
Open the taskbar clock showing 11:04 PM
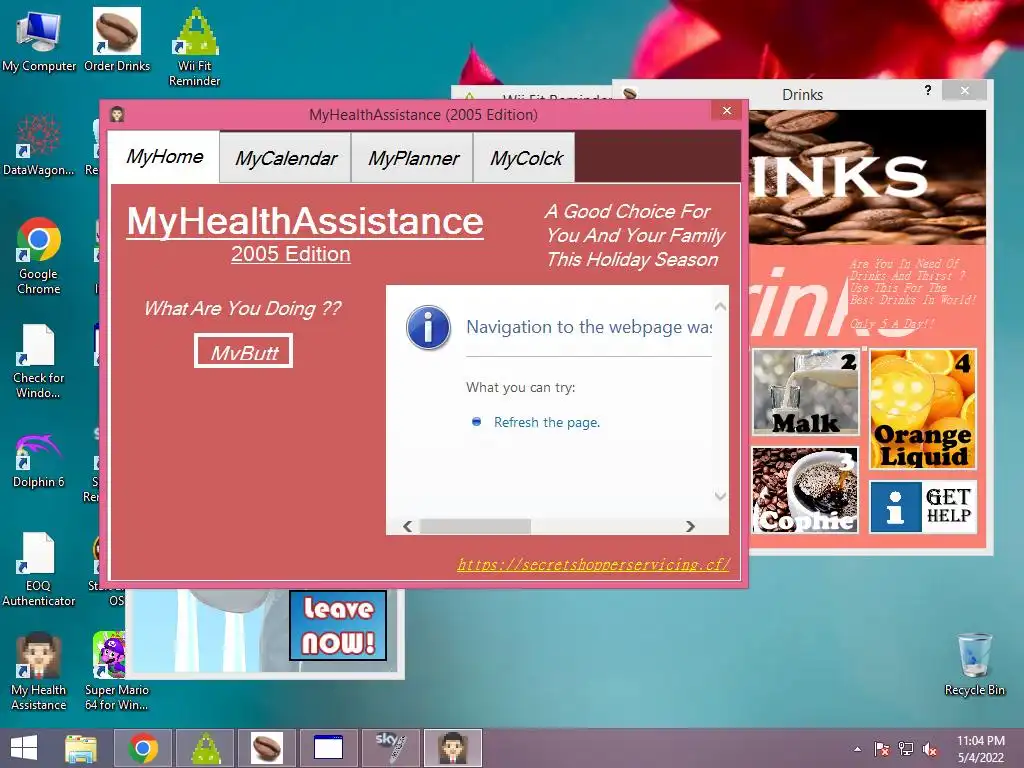click(x=980, y=749)
